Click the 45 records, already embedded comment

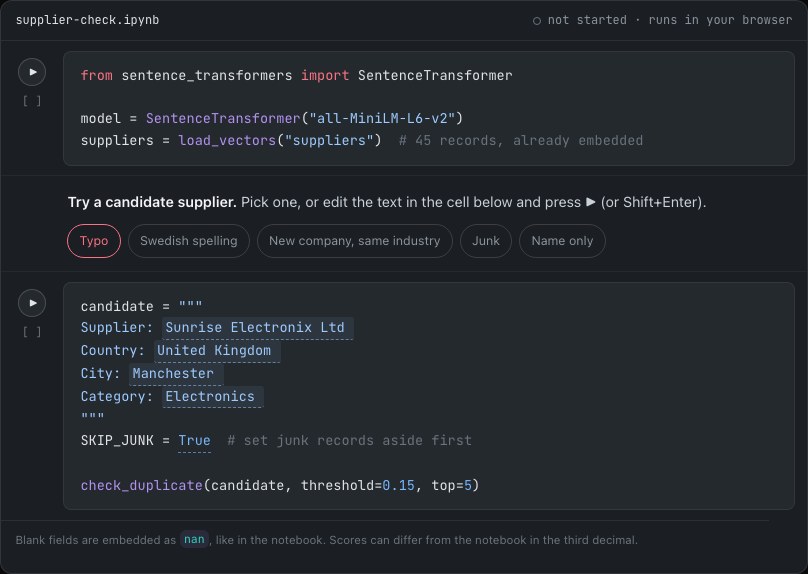click(x=521, y=141)
